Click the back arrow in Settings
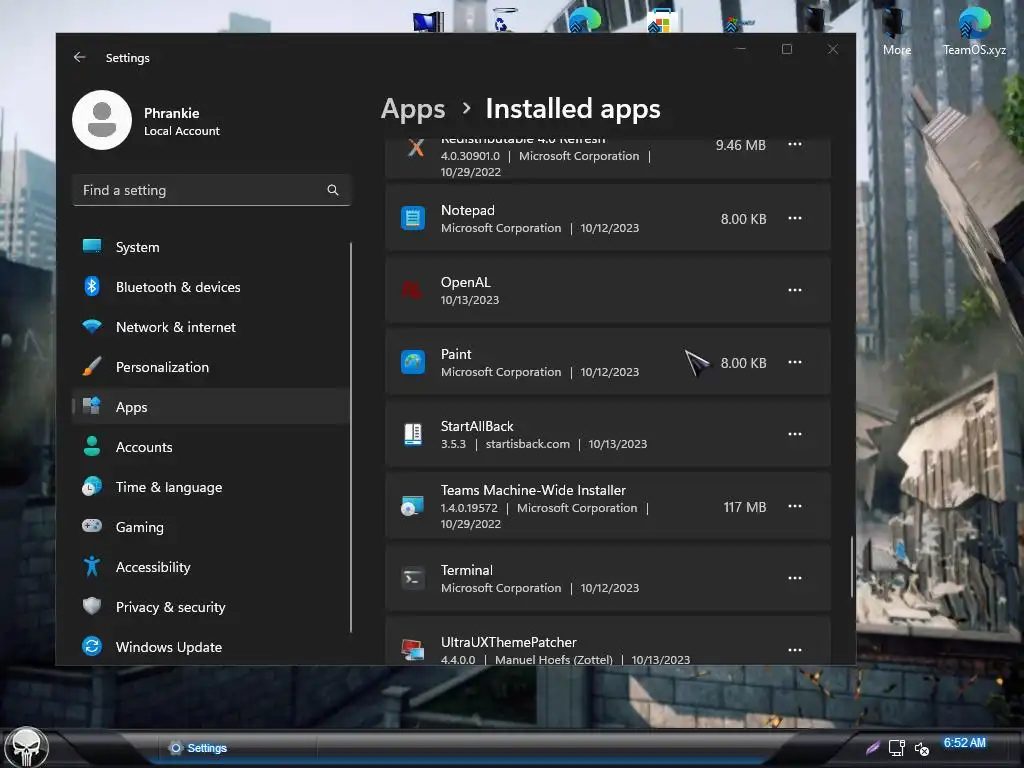The height and width of the screenshot is (768, 1024). pos(80,57)
